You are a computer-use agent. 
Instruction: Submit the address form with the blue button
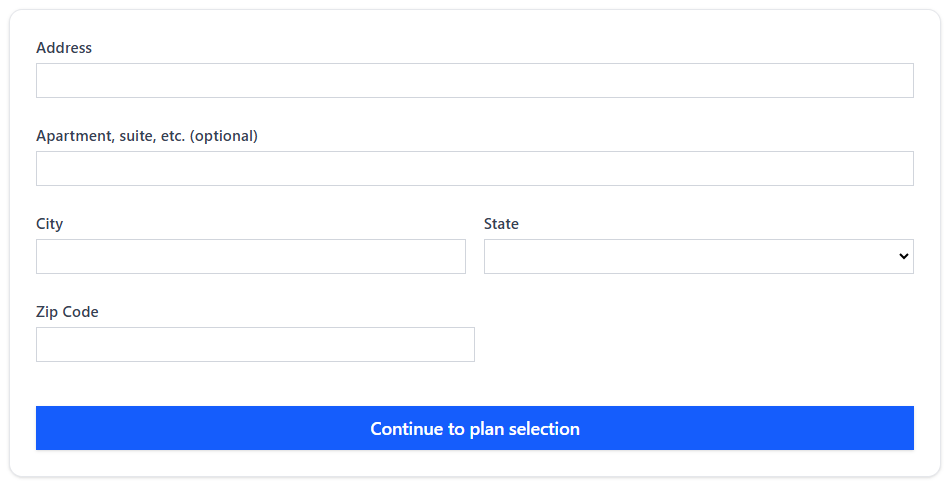[474, 428]
